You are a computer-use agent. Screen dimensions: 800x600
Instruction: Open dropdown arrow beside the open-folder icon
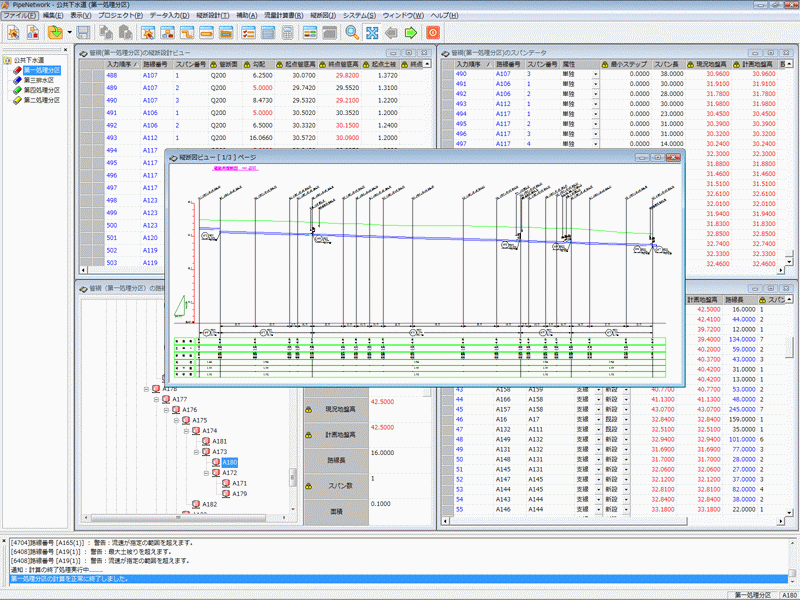(x=70, y=33)
